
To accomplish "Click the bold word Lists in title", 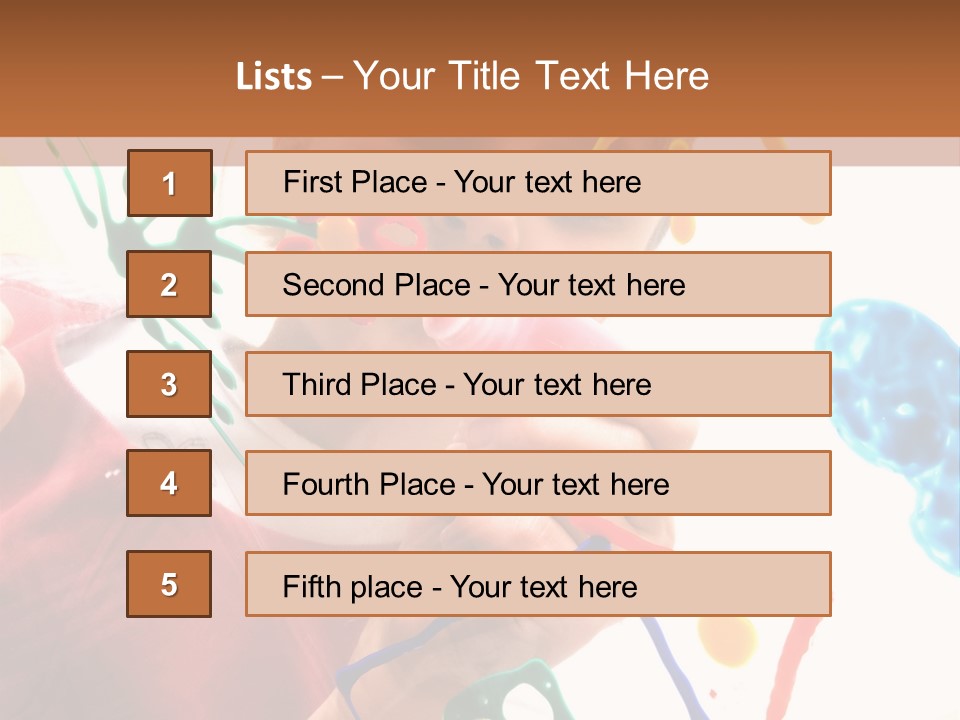I will 274,77.
